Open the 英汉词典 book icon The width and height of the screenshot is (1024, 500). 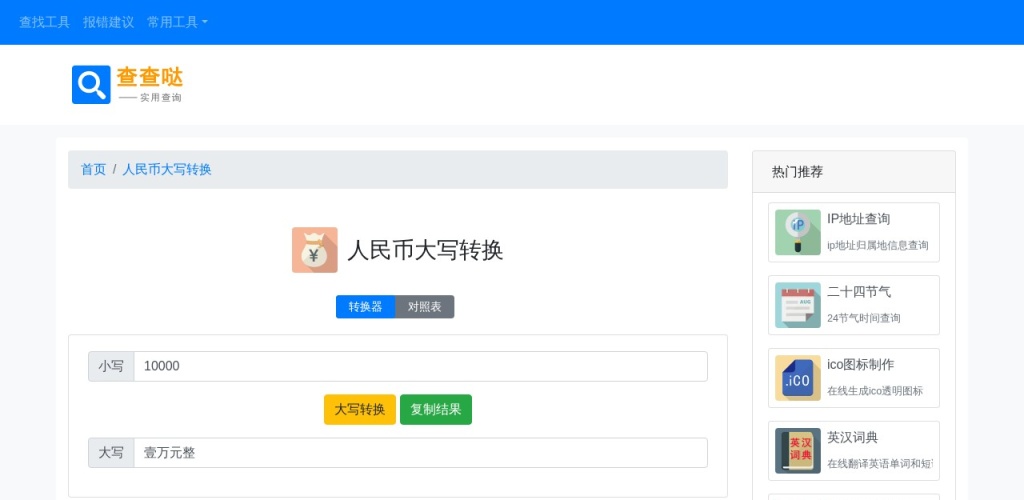(797, 451)
